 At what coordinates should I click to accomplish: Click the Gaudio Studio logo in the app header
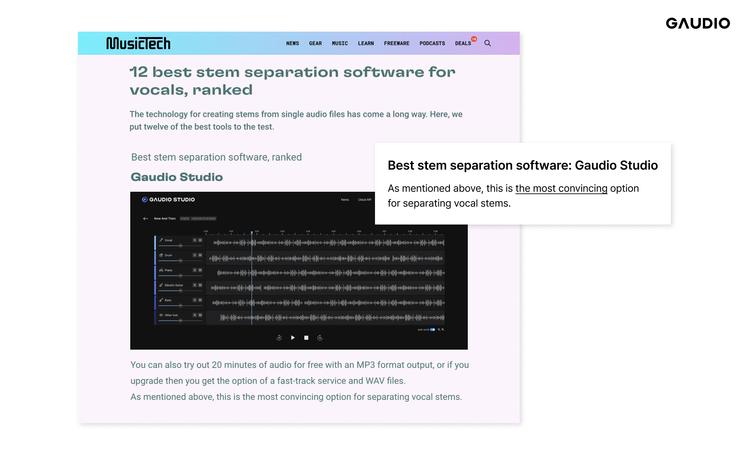(168, 200)
